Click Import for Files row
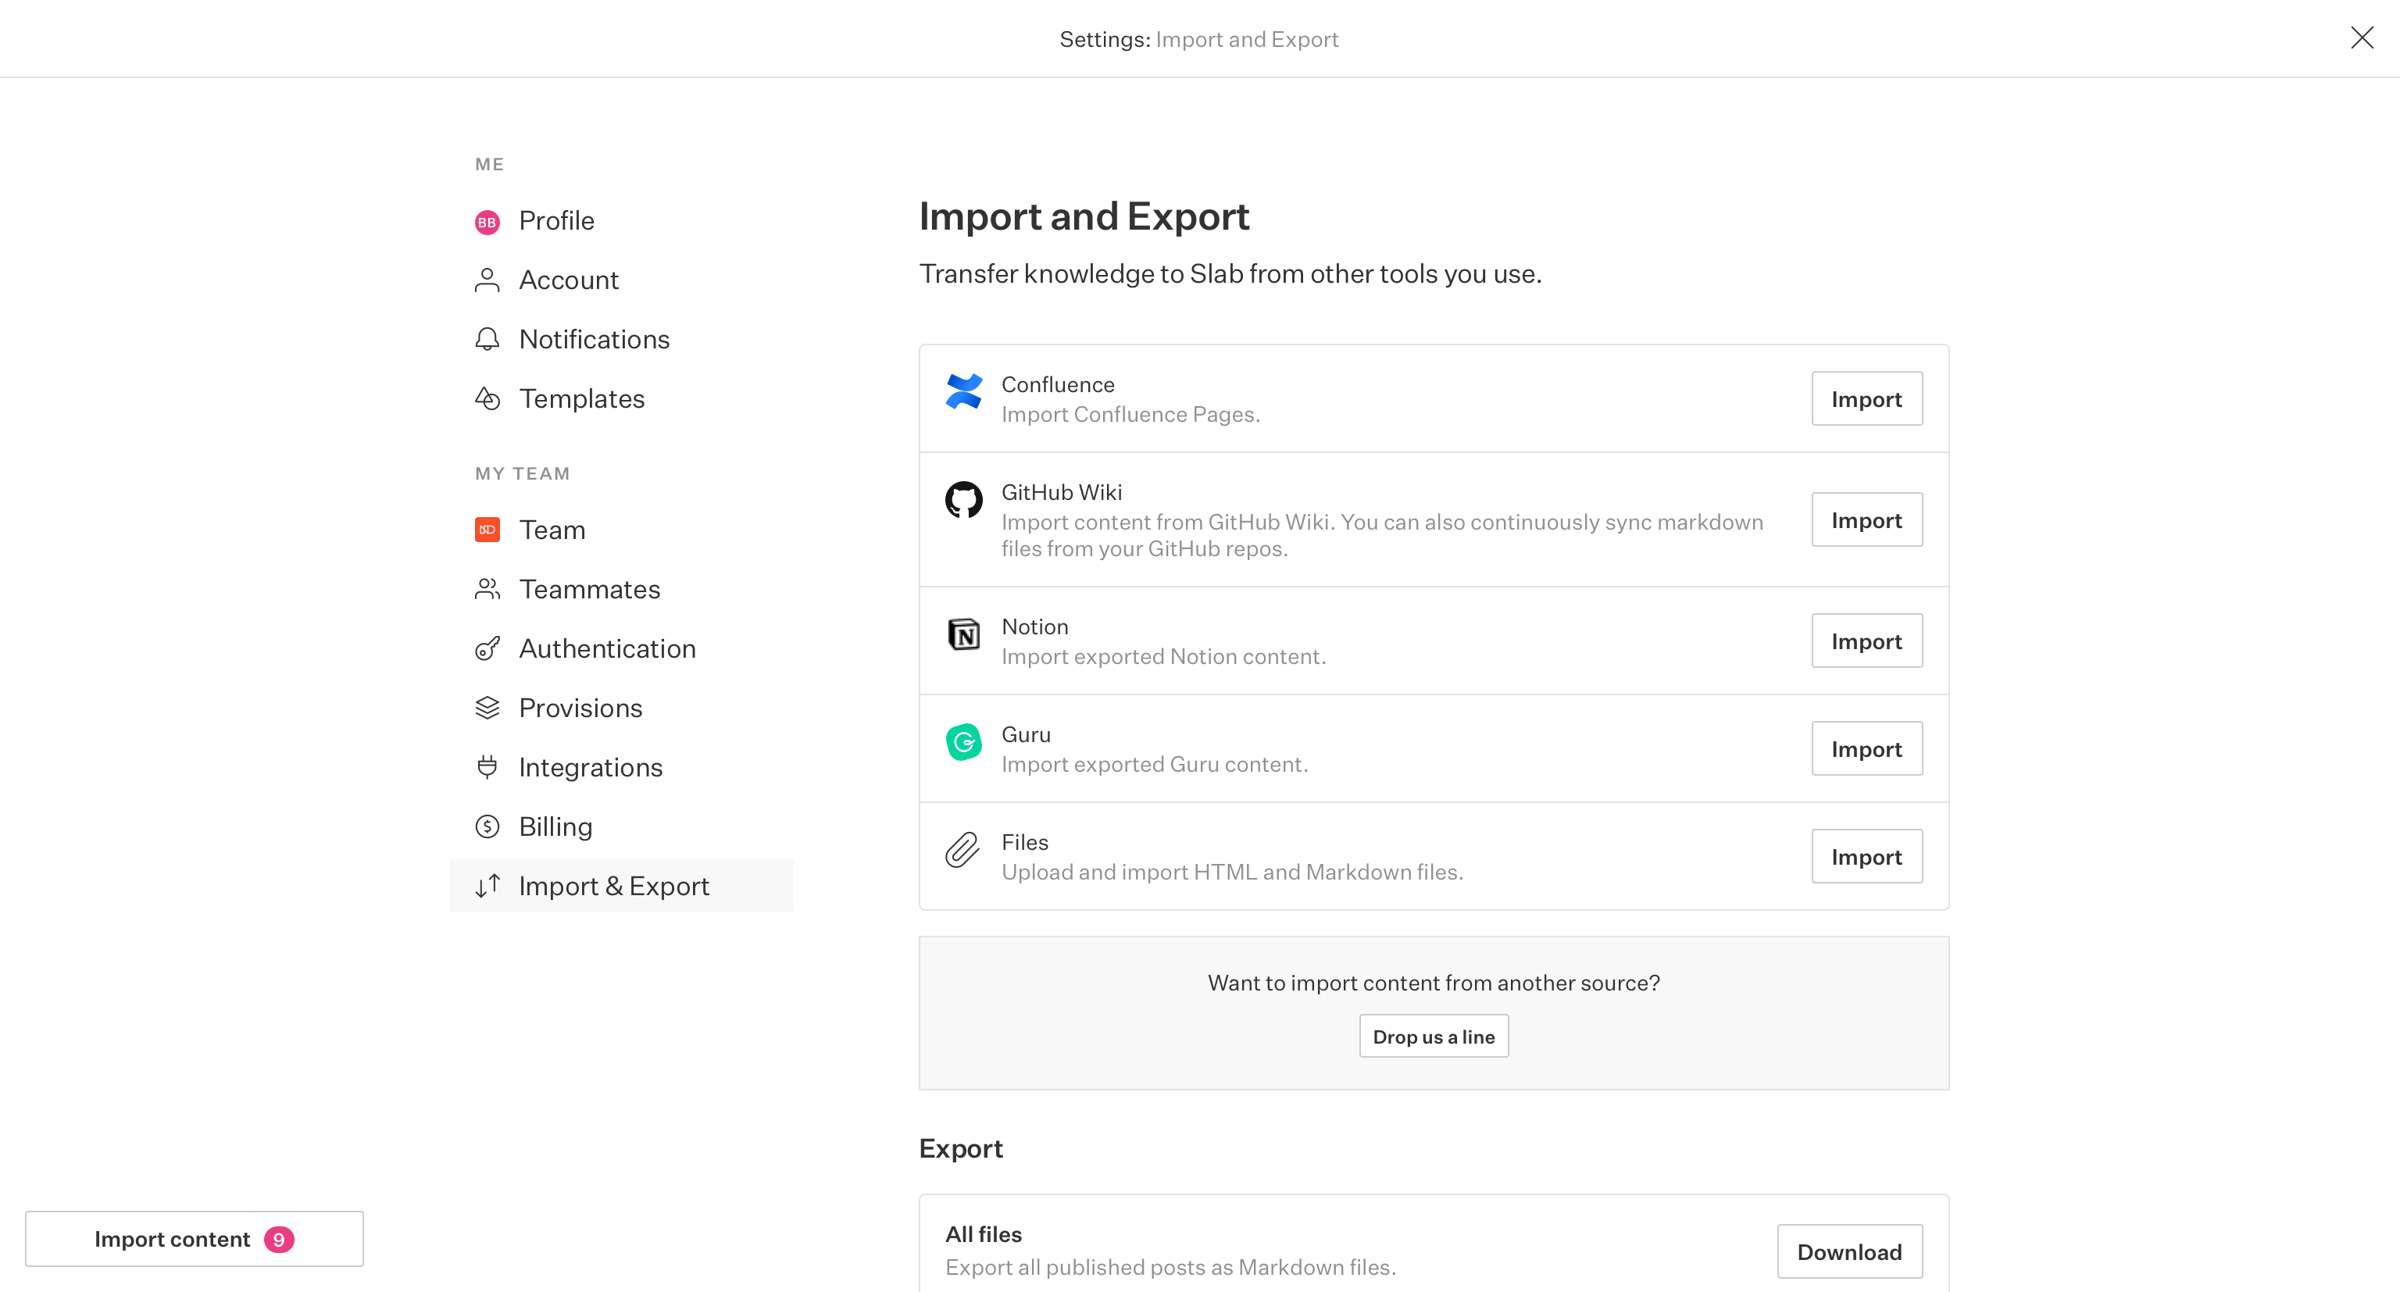2400x1292 pixels. (1866, 856)
